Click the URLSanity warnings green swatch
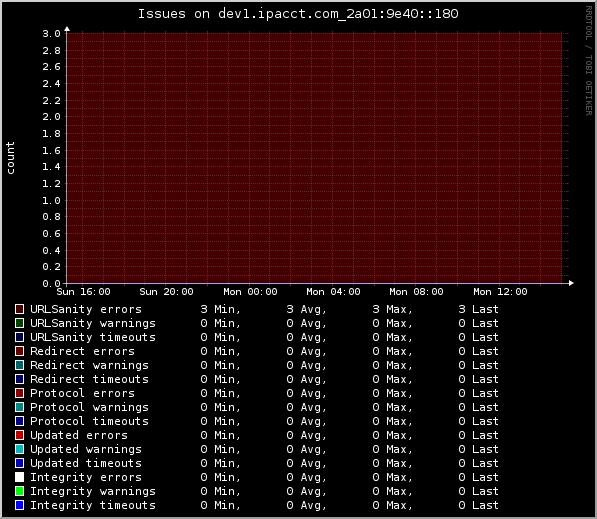 (19, 323)
